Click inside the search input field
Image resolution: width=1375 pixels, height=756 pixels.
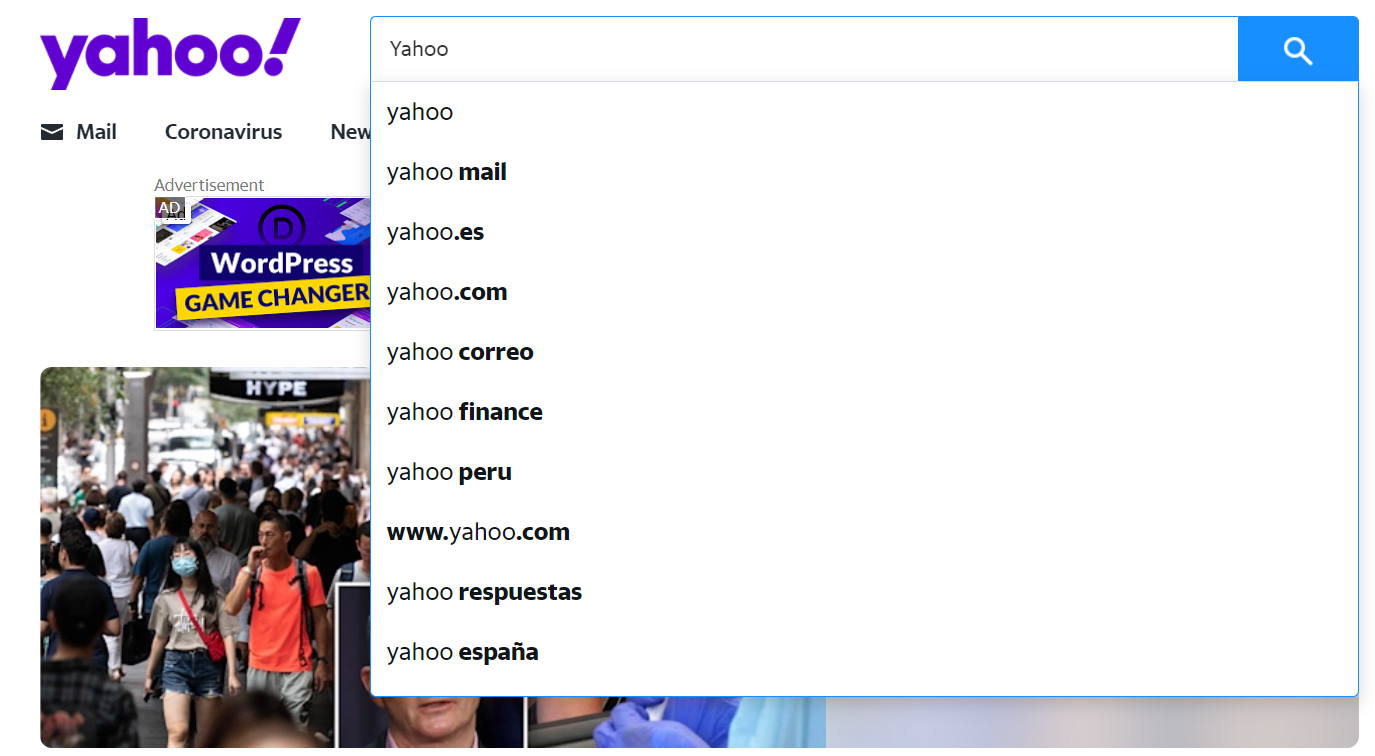(x=700, y=48)
